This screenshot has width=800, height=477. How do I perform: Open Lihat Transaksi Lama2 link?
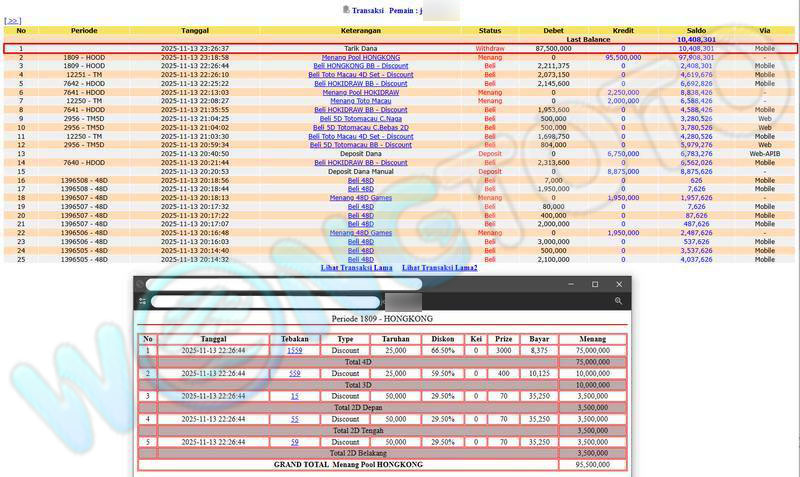coord(439,268)
